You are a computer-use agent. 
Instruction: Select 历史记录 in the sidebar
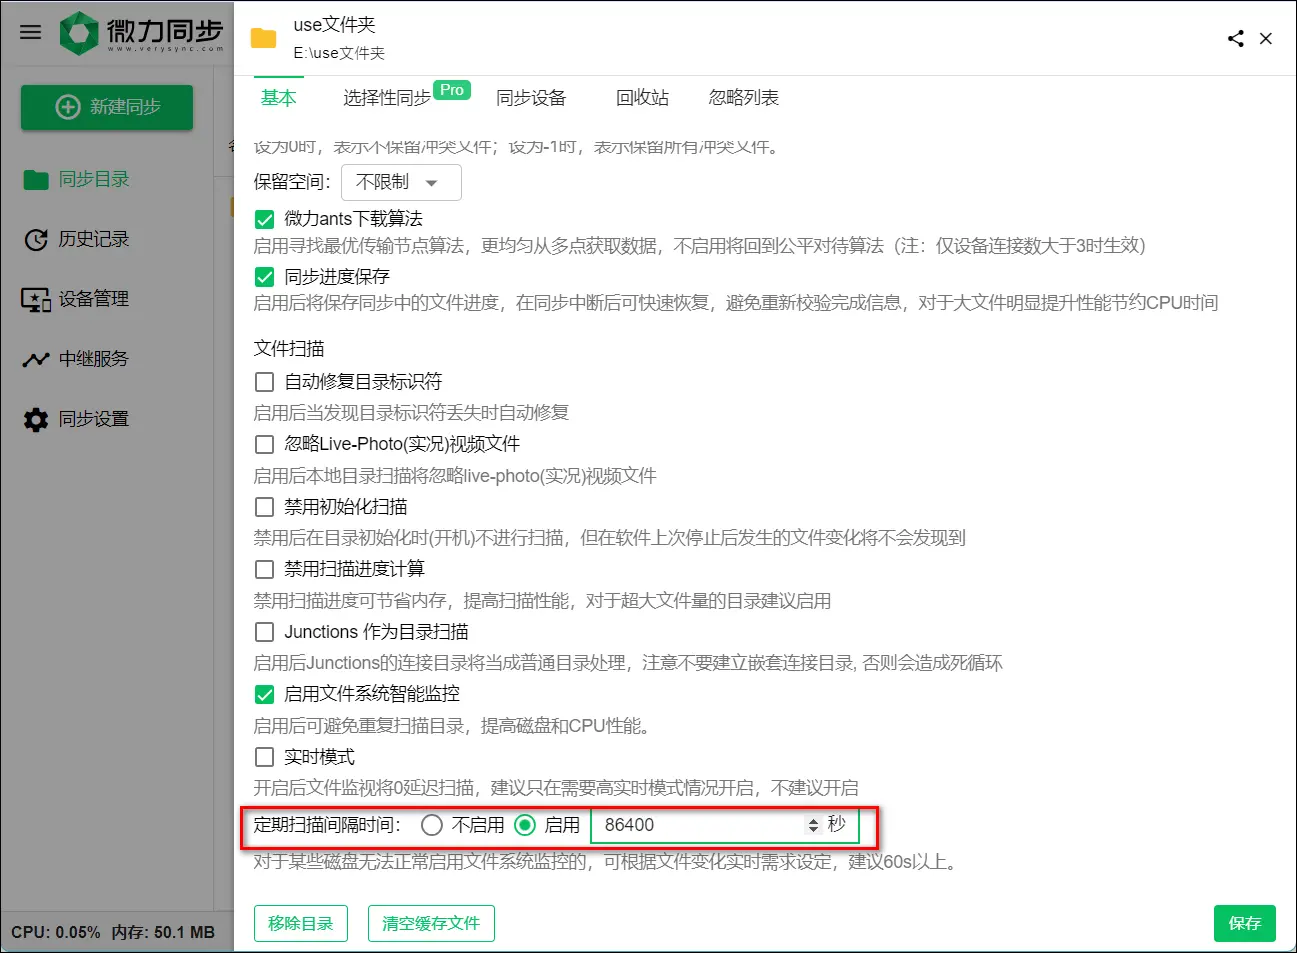[90, 239]
